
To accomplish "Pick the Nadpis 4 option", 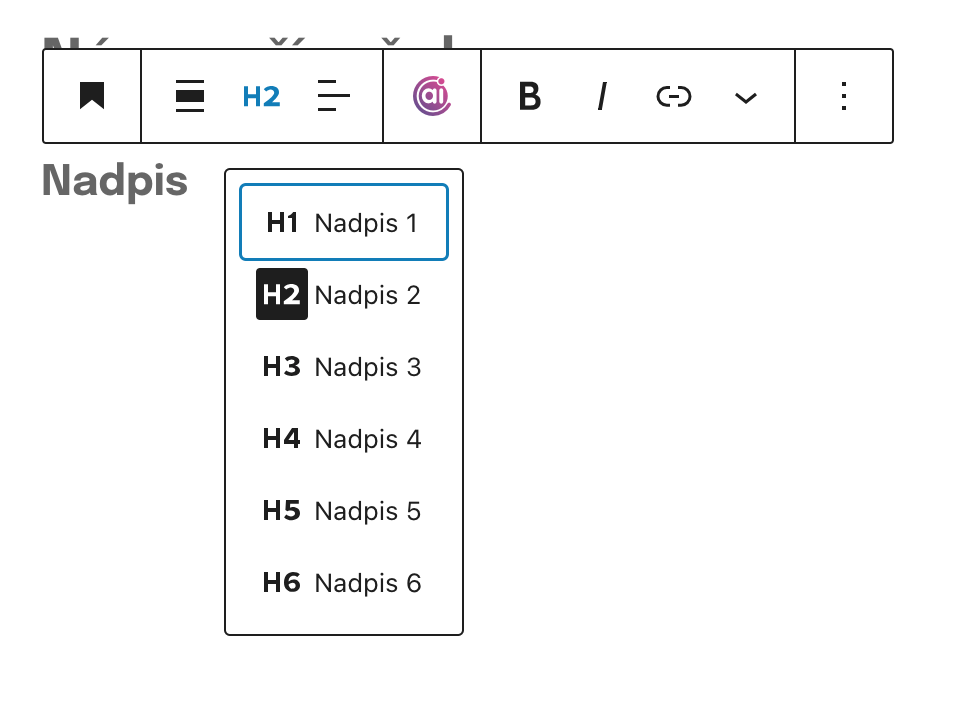I will pyautogui.click(x=367, y=439).
